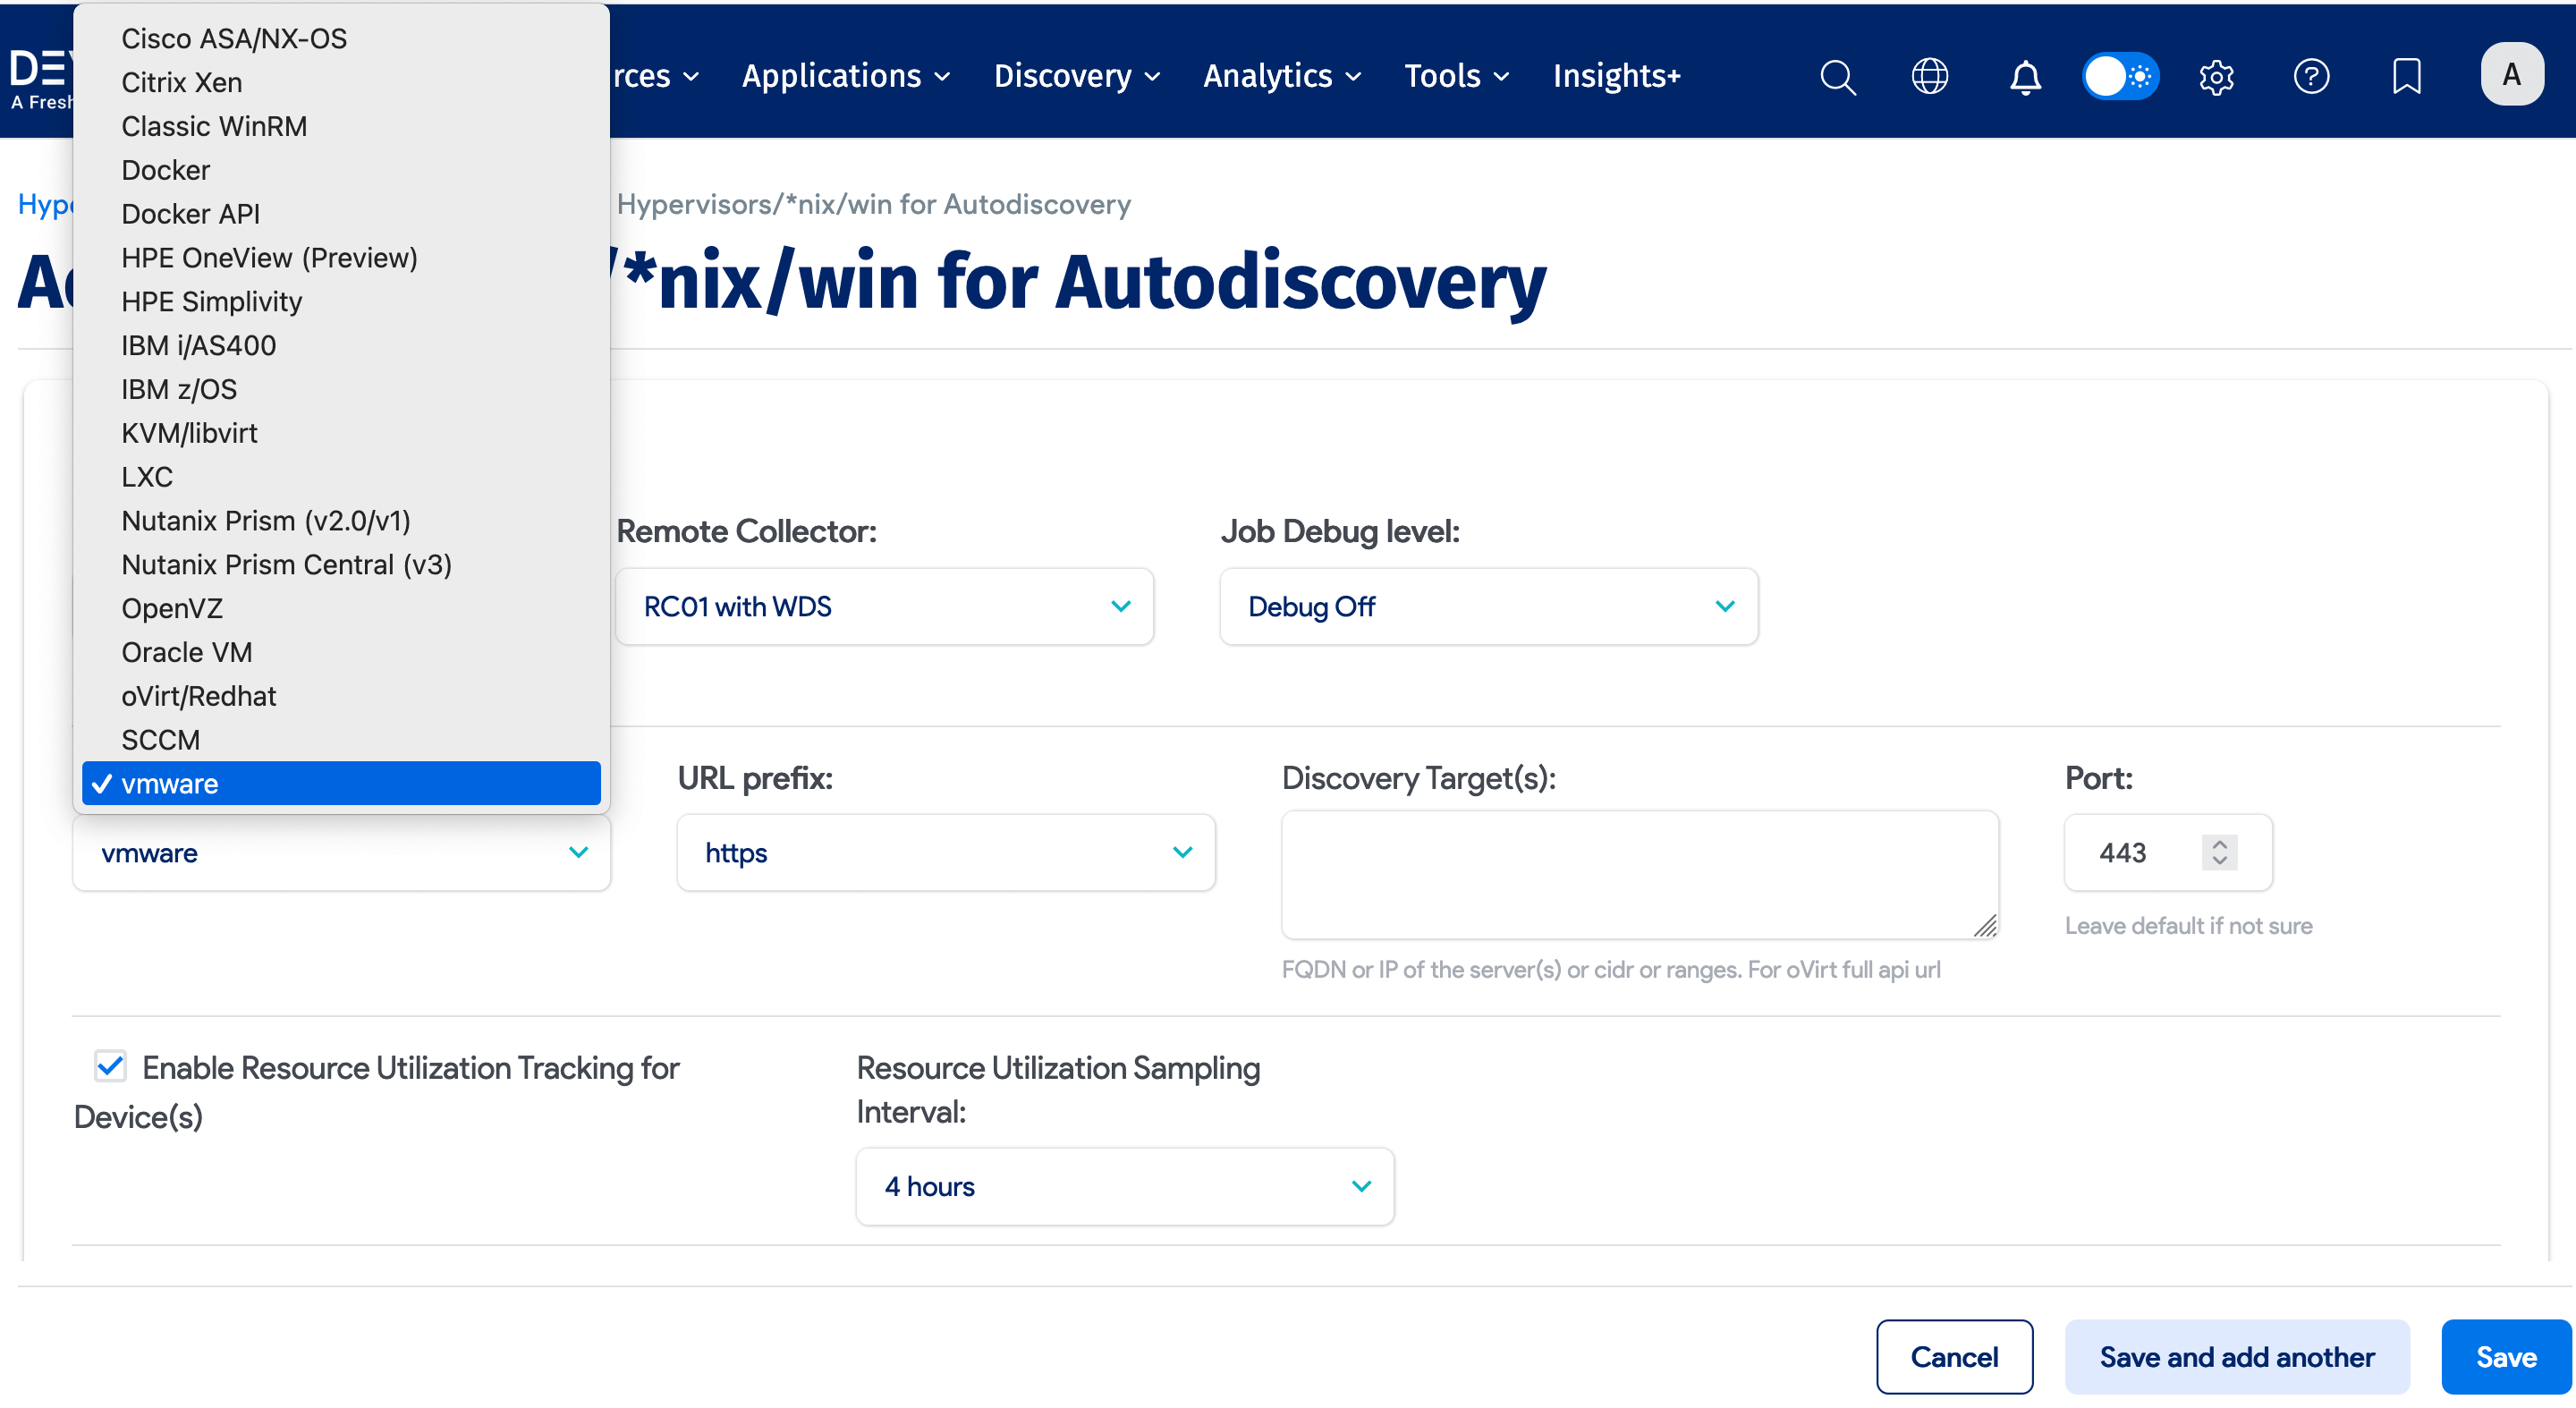Expand the Remote Collector dropdown
The width and height of the screenshot is (2576, 1408).
click(884, 606)
